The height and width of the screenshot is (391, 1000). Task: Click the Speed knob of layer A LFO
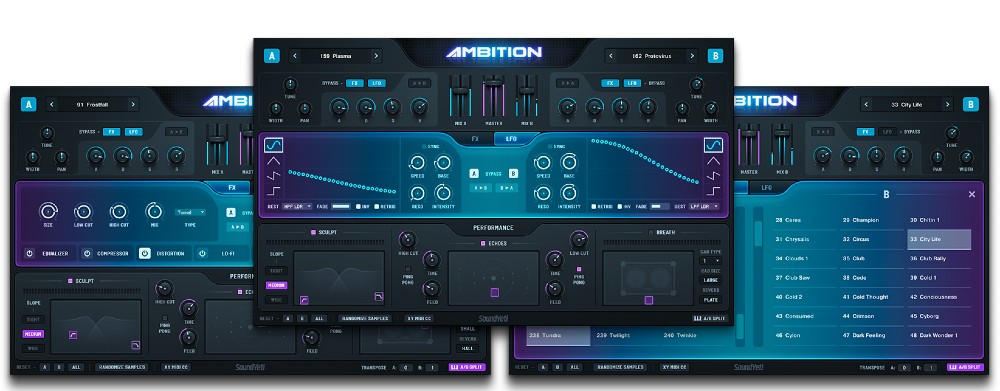click(417, 163)
